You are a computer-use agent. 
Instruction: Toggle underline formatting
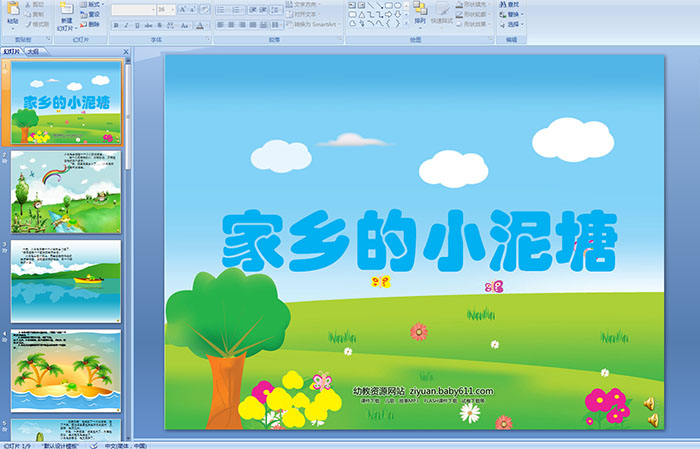point(137,25)
